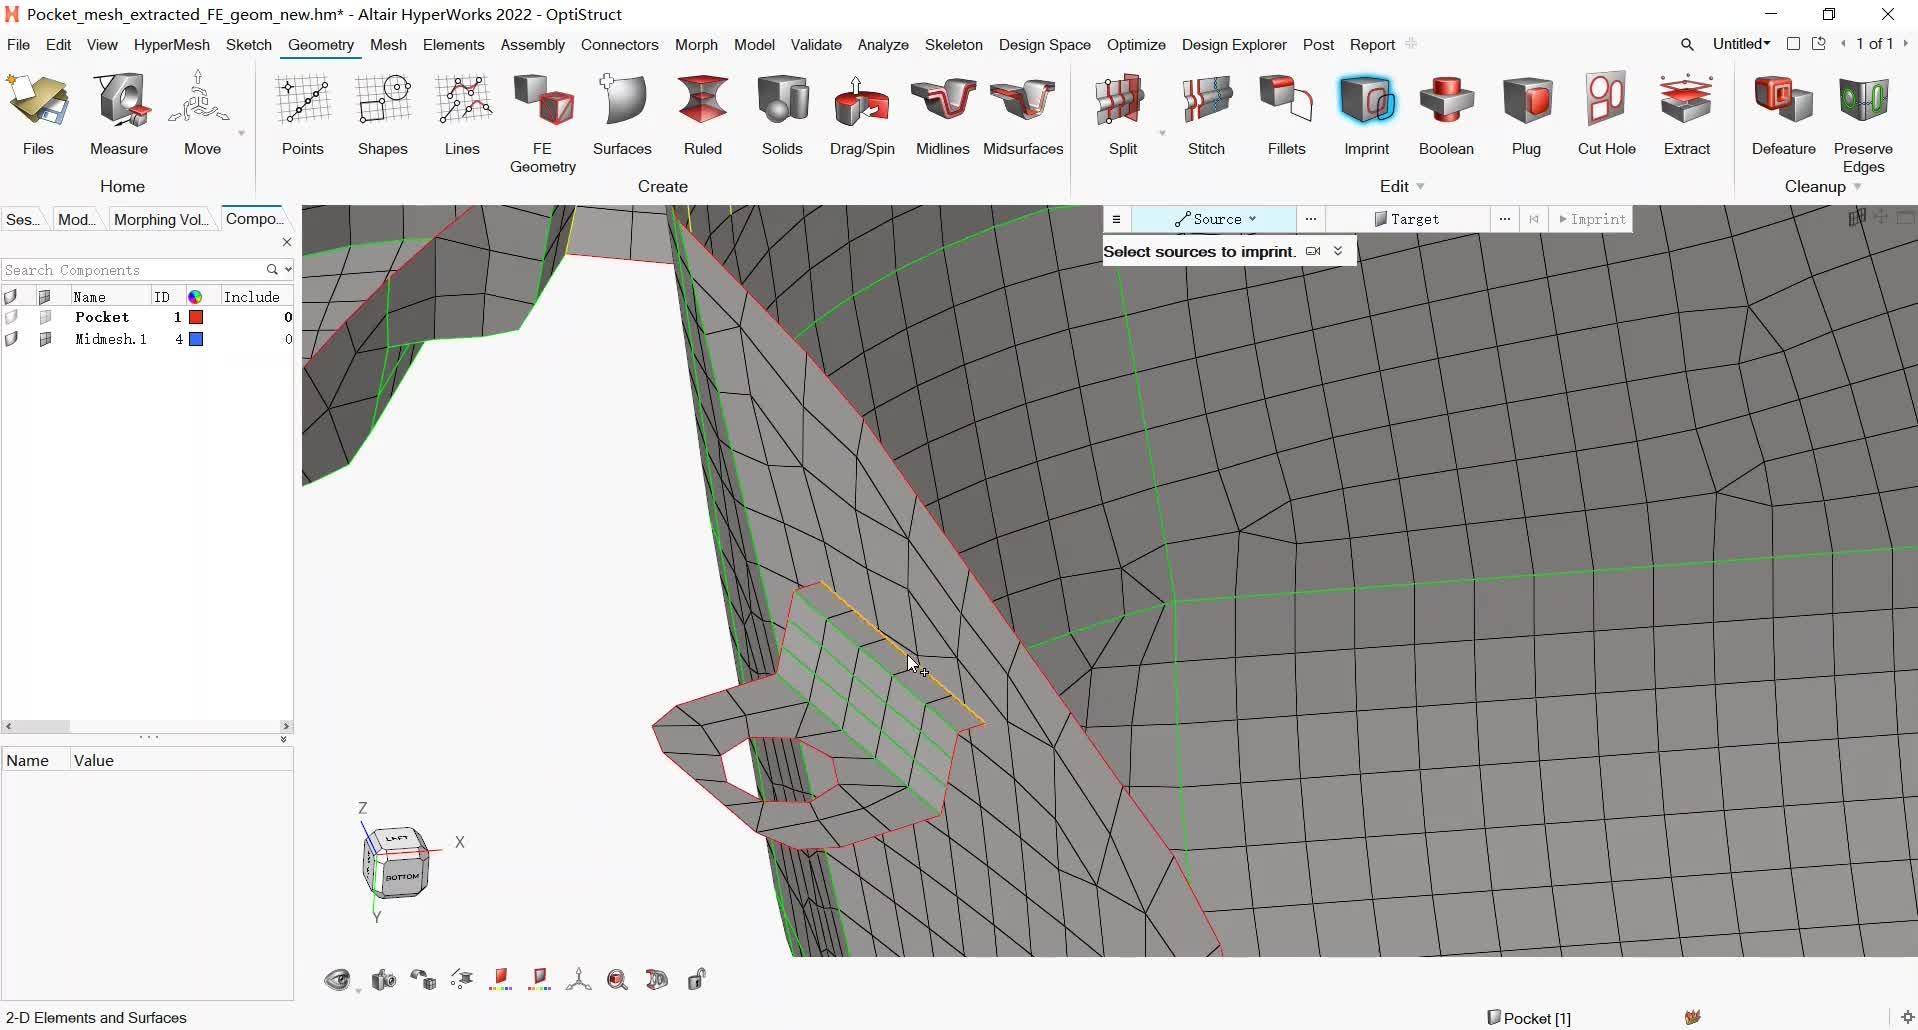Click the camera view icon in bottom toolbar
The height and width of the screenshot is (1030, 1918).
[383, 980]
